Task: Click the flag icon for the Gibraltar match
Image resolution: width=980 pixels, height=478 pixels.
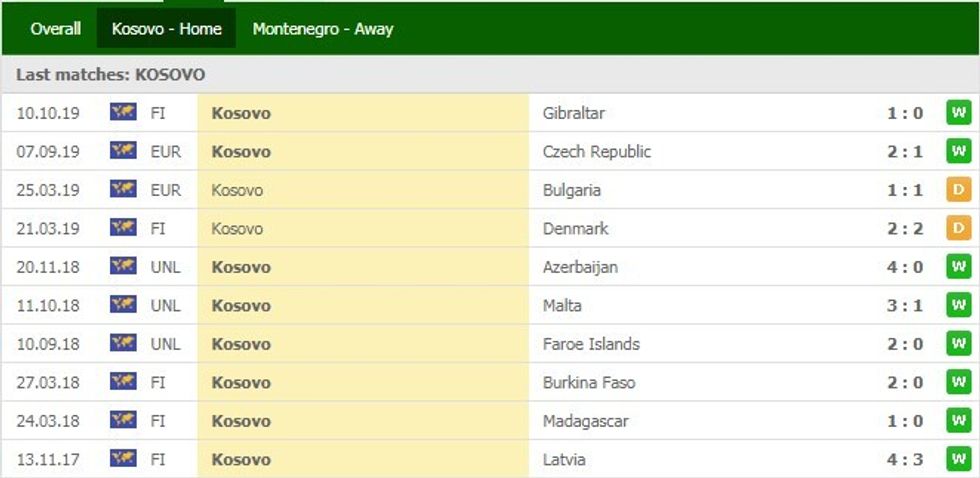Action: 123,113
